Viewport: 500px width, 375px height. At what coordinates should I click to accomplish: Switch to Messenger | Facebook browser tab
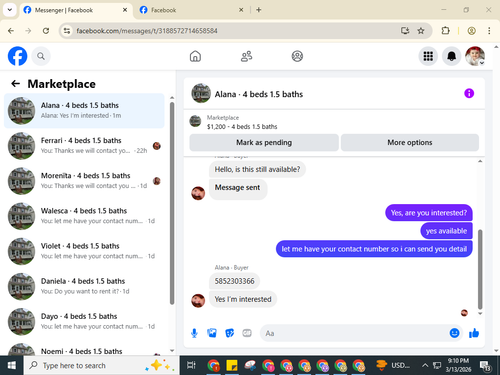[76, 10]
